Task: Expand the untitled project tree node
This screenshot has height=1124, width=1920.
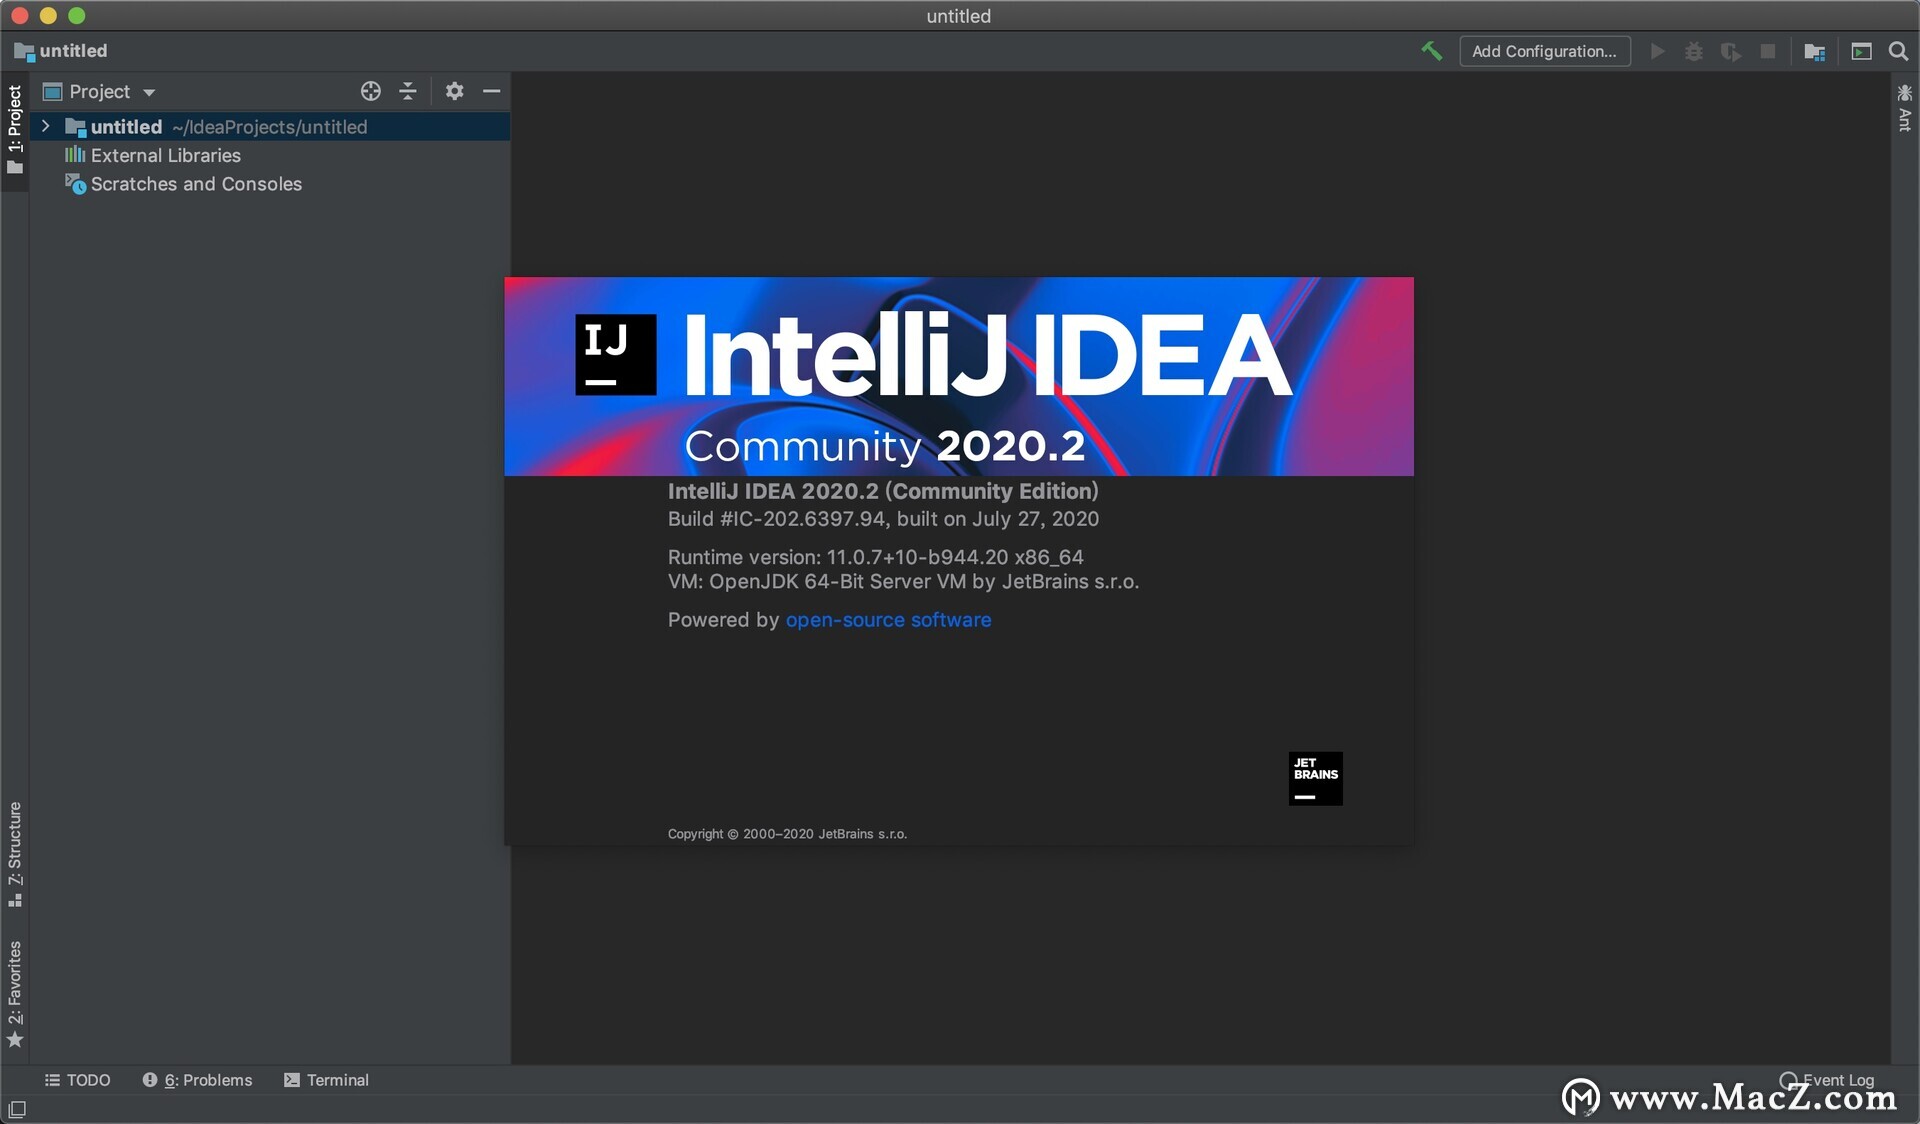Action: [x=45, y=126]
